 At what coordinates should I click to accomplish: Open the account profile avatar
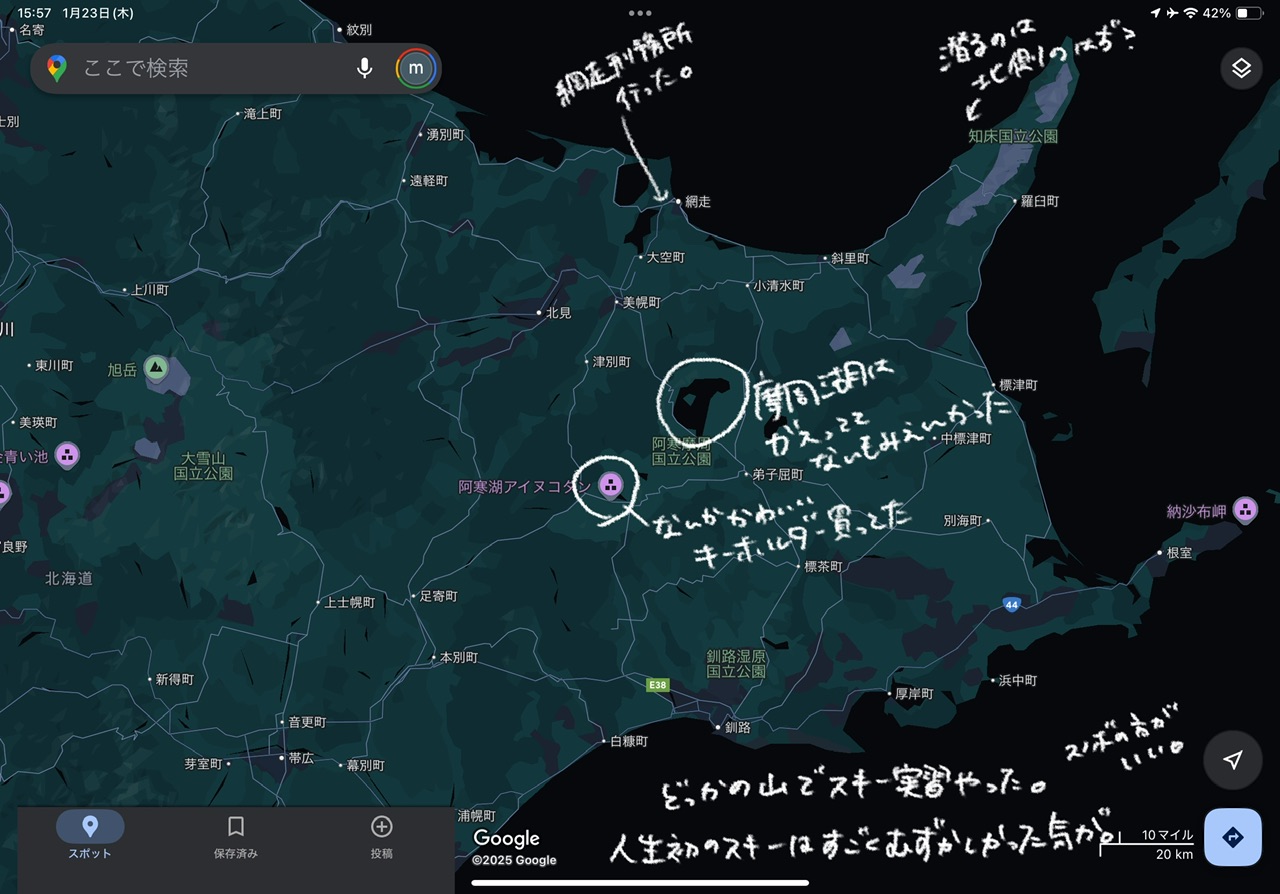click(x=416, y=68)
